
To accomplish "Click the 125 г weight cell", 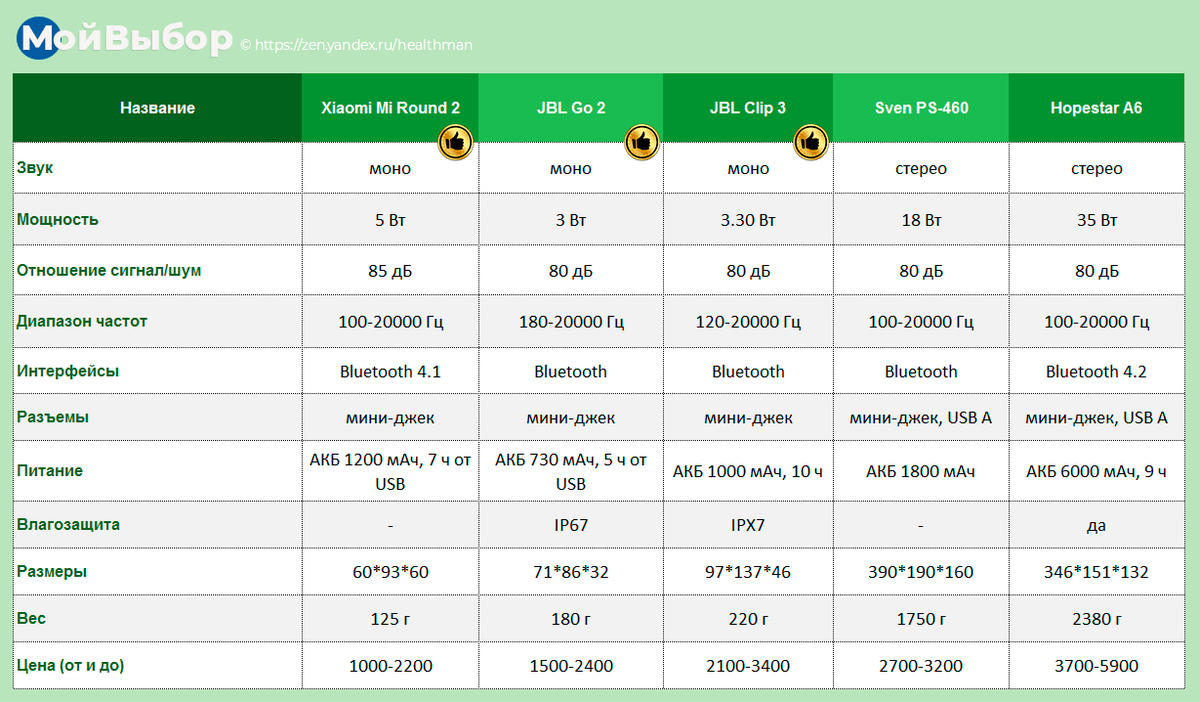I will tap(390, 619).
